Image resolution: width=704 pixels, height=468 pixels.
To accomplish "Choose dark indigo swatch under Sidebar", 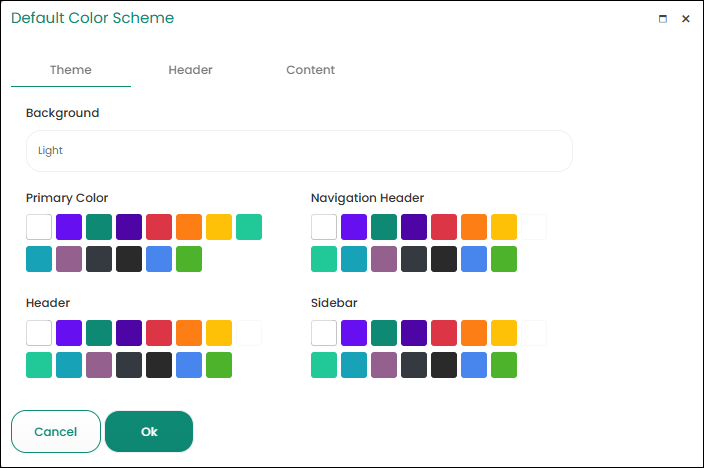I will pos(414,333).
